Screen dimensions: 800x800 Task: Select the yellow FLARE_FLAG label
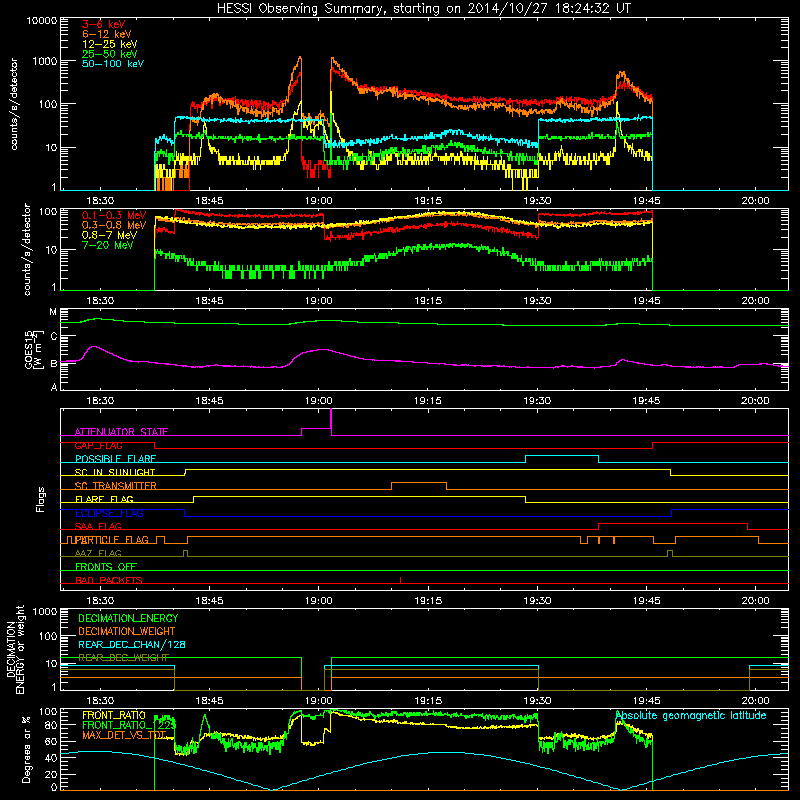click(104, 500)
